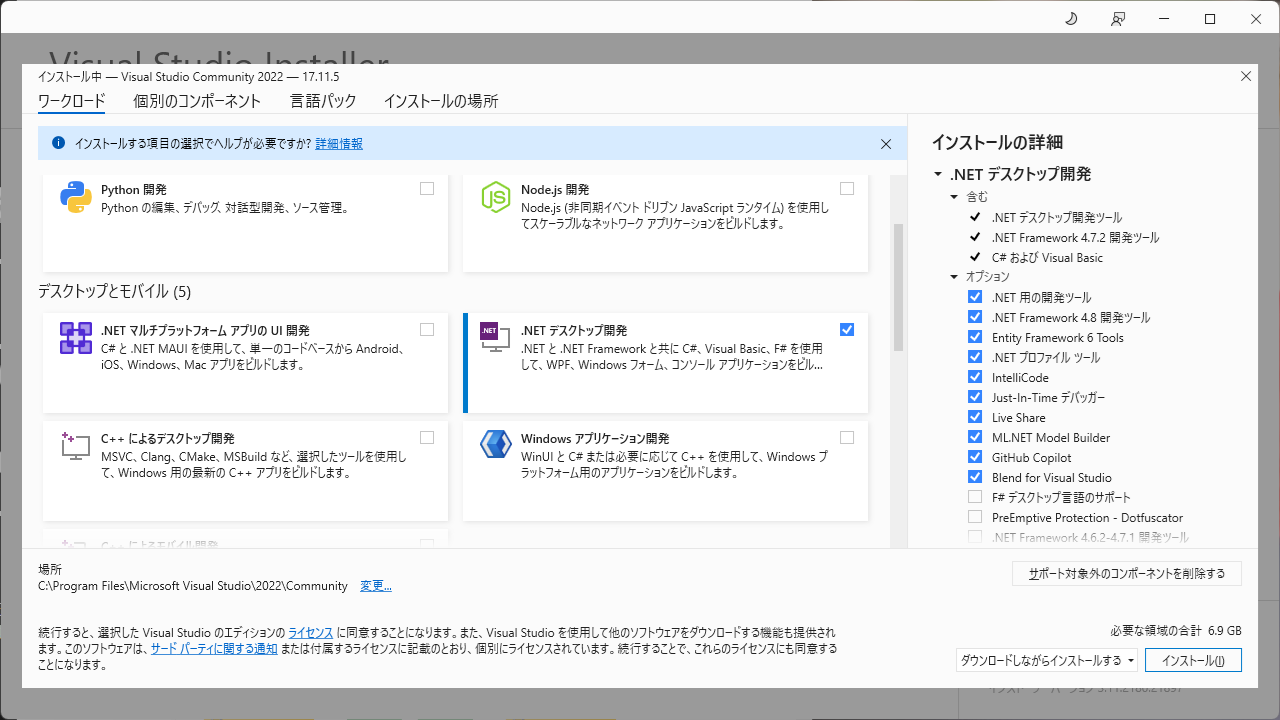Uncheck the Live Share option

(975, 417)
